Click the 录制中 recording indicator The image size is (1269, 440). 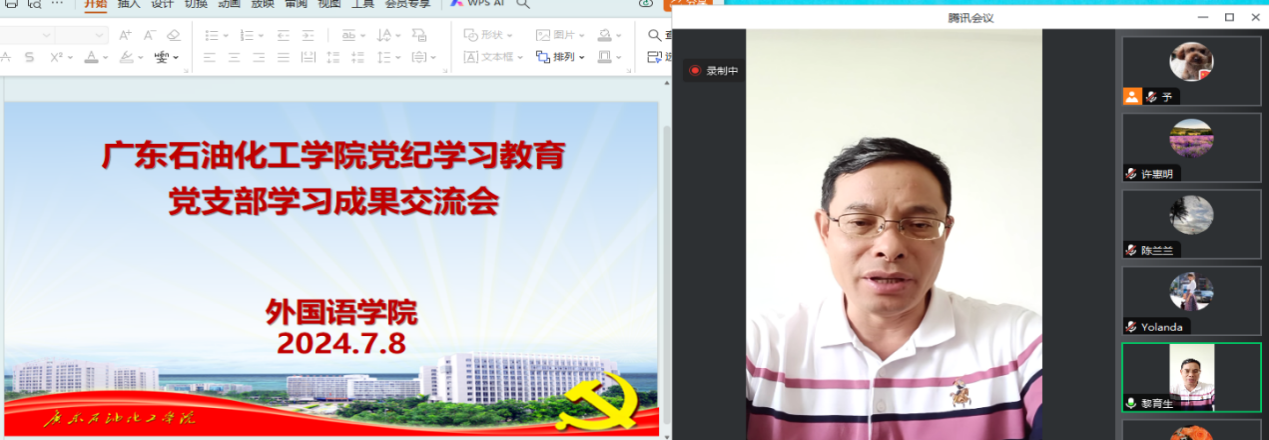(713, 71)
